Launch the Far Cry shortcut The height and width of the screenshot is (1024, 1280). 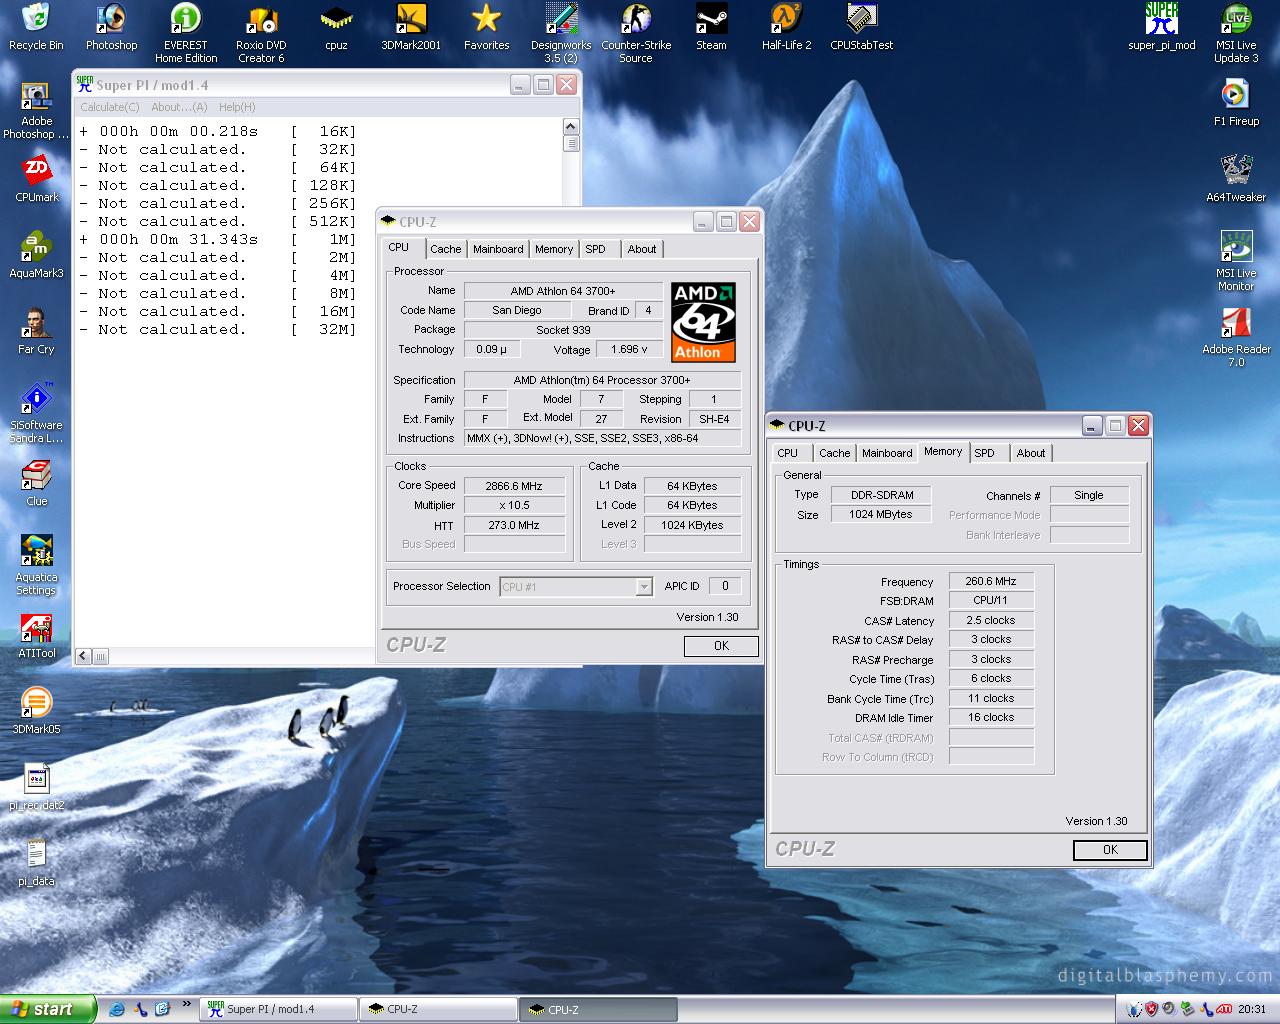coord(36,331)
